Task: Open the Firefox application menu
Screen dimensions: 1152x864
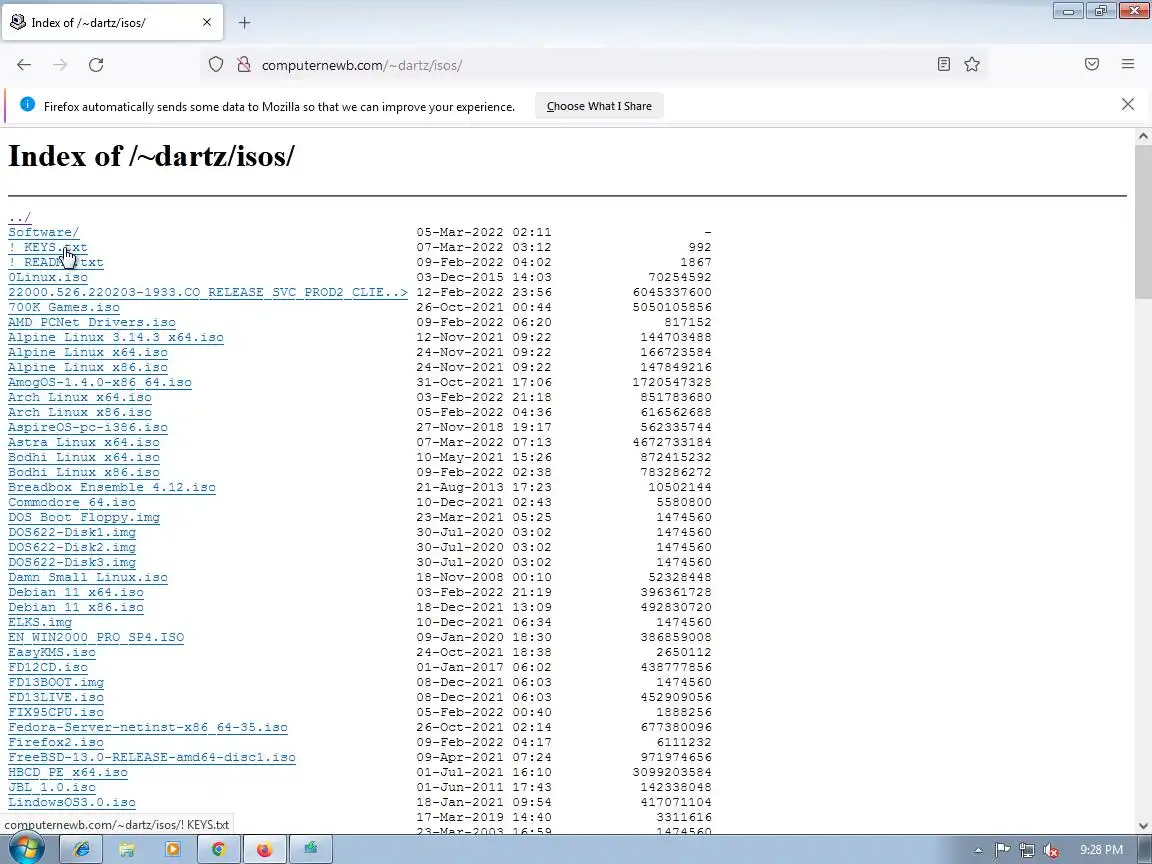Action: tap(1128, 65)
